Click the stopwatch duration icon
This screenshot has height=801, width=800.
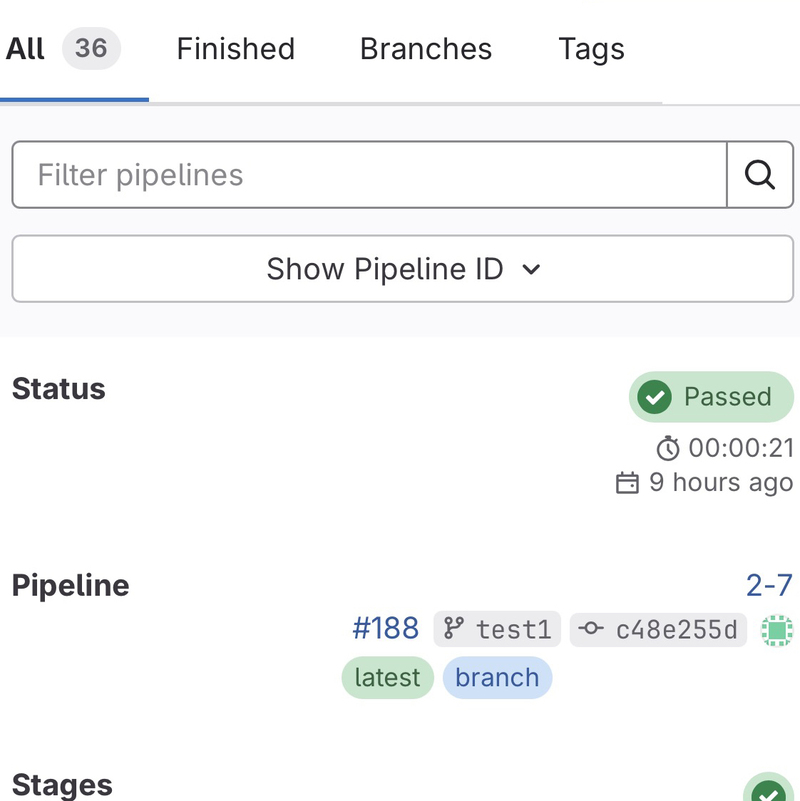(667, 447)
